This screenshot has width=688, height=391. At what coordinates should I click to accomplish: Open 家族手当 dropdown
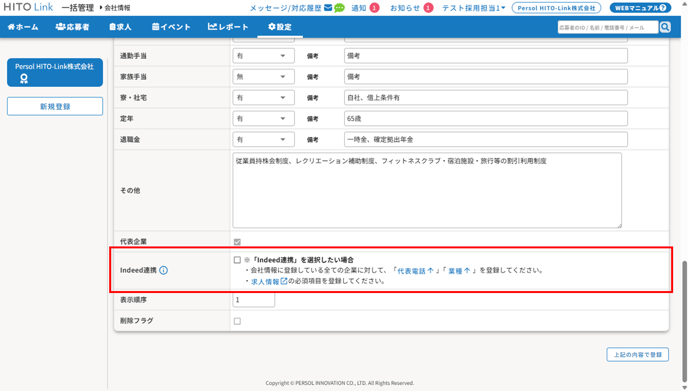click(263, 77)
